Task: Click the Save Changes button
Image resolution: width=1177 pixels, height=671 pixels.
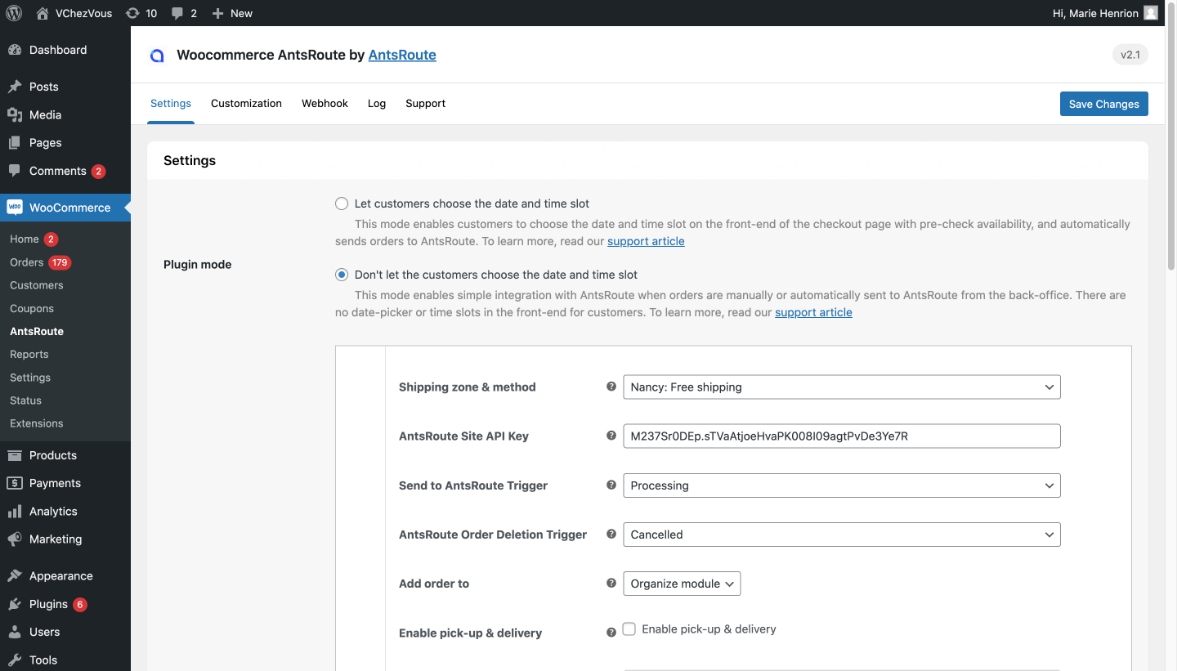Action: pyautogui.click(x=1103, y=104)
